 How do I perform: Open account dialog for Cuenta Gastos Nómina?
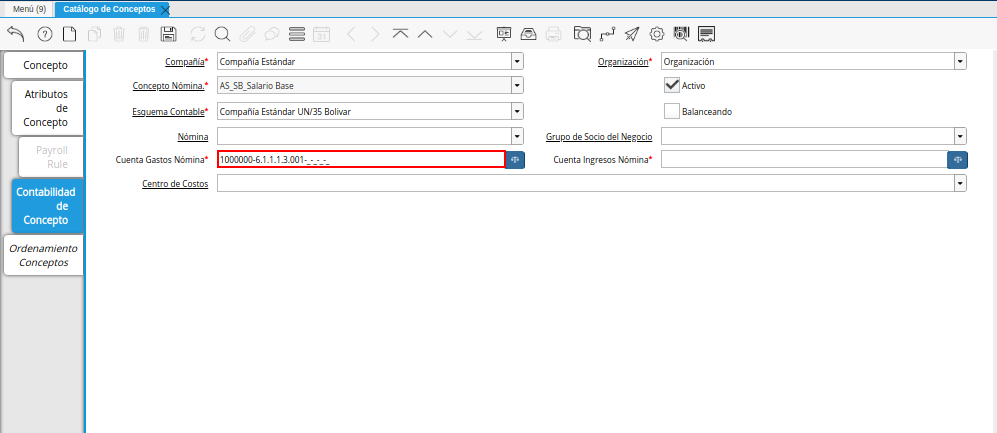[x=516, y=160]
